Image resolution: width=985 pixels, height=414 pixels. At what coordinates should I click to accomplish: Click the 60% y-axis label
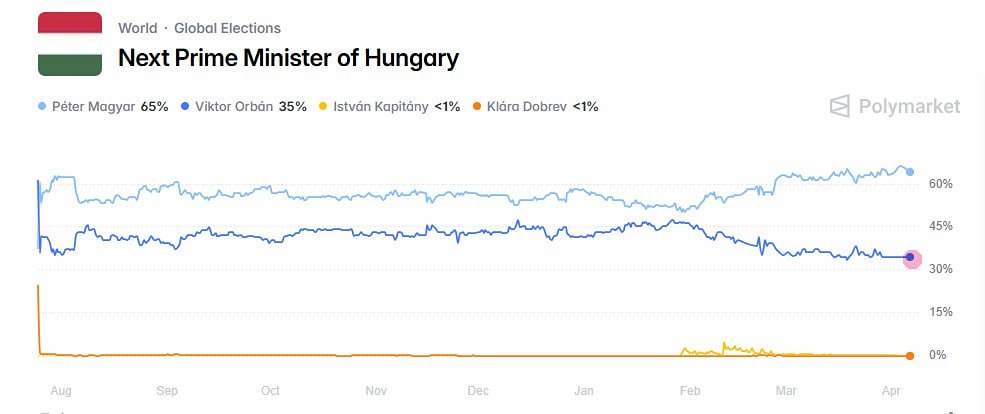click(x=941, y=184)
